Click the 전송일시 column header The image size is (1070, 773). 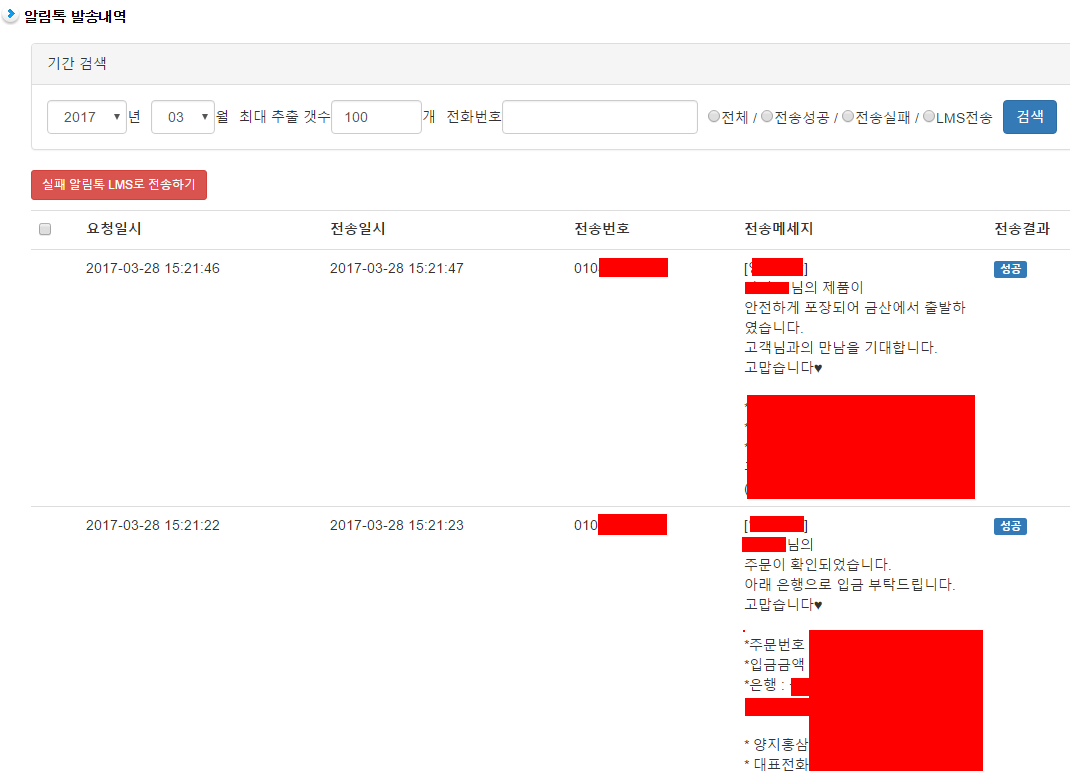[358, 229]
